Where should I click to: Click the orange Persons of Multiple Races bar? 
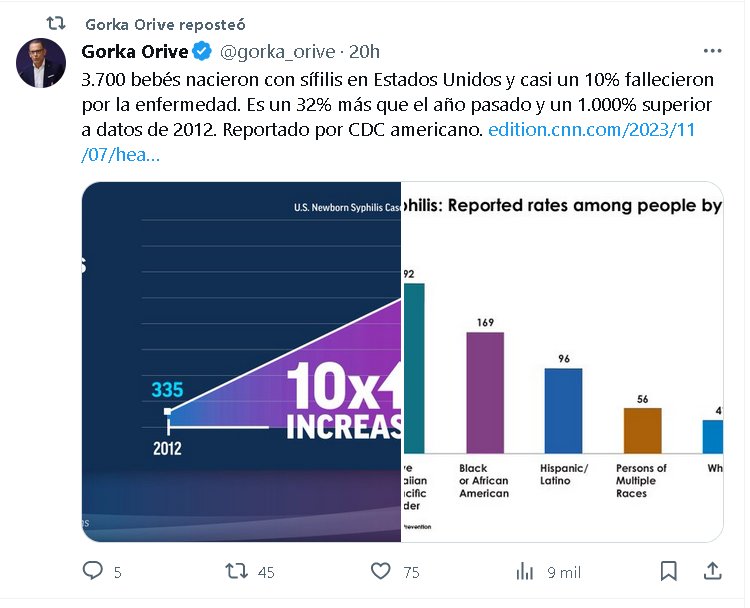pyautogui.click(x=642, y=430)
